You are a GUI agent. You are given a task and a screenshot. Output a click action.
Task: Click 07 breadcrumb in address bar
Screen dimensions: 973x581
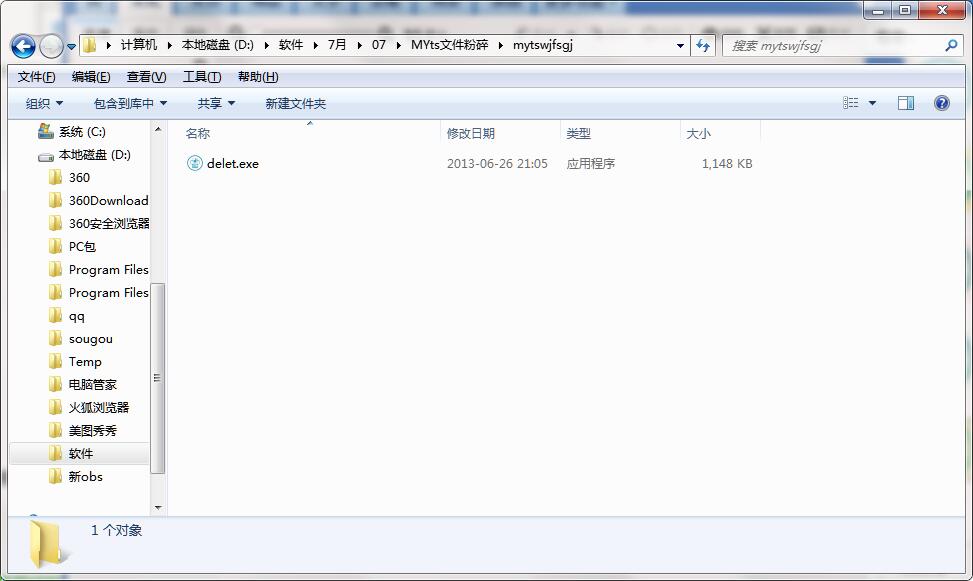(379, 45)
